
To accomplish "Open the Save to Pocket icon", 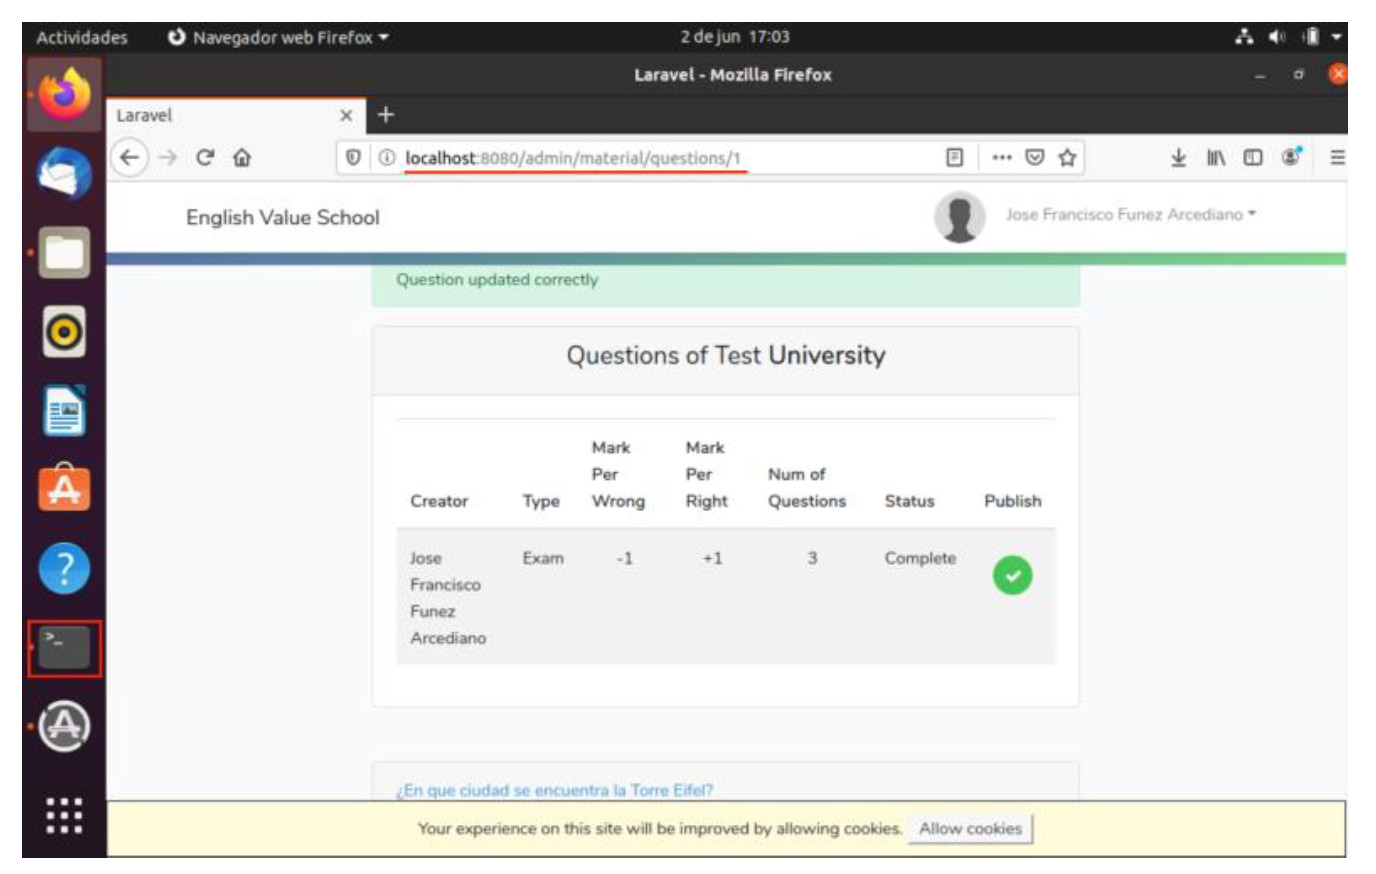I will coord(1035,158).
